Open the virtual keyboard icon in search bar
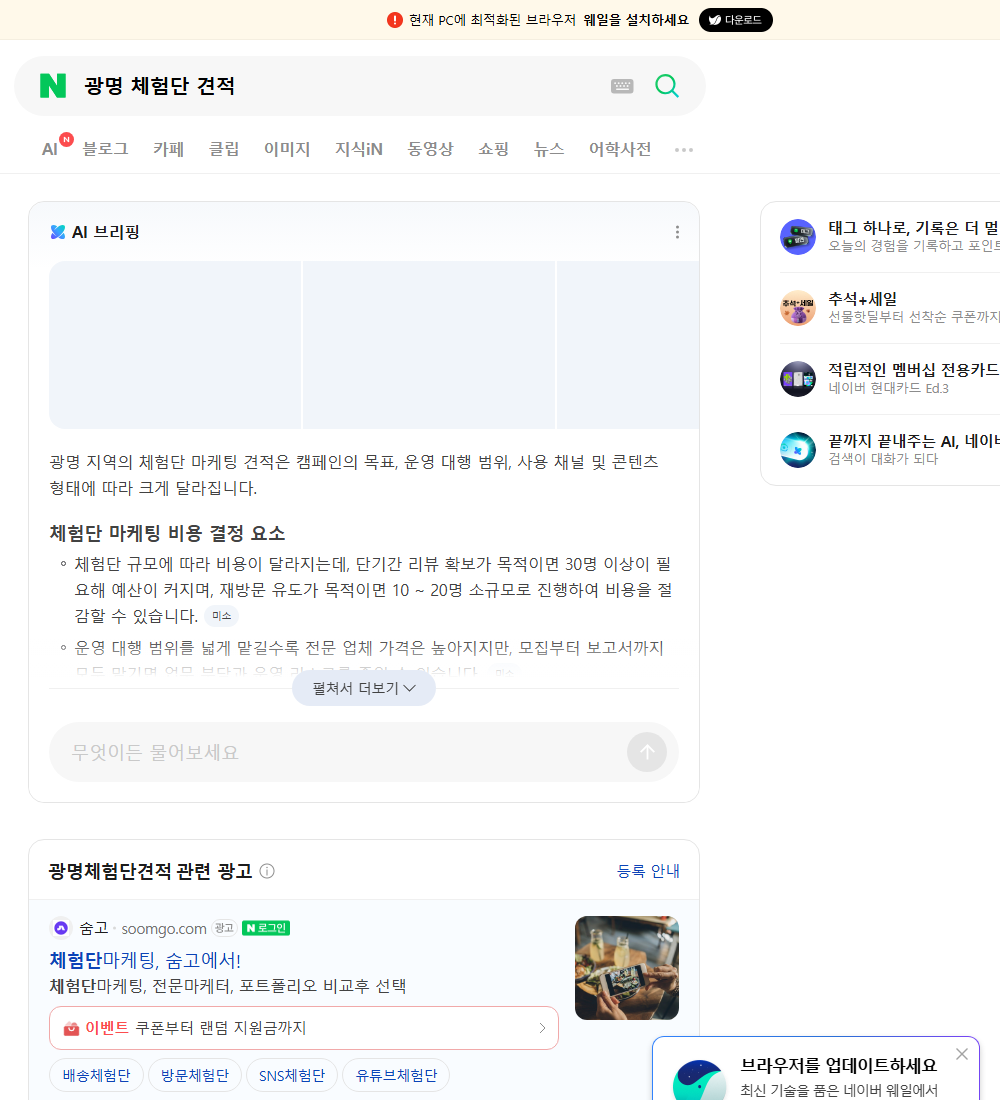 click(x=622, y=86)
